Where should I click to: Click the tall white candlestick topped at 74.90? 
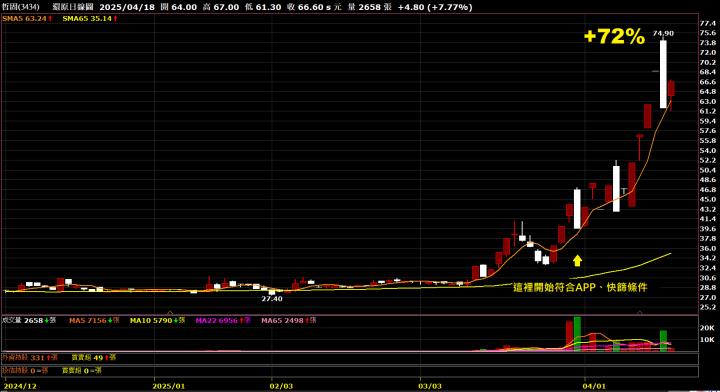click(664, 74)
